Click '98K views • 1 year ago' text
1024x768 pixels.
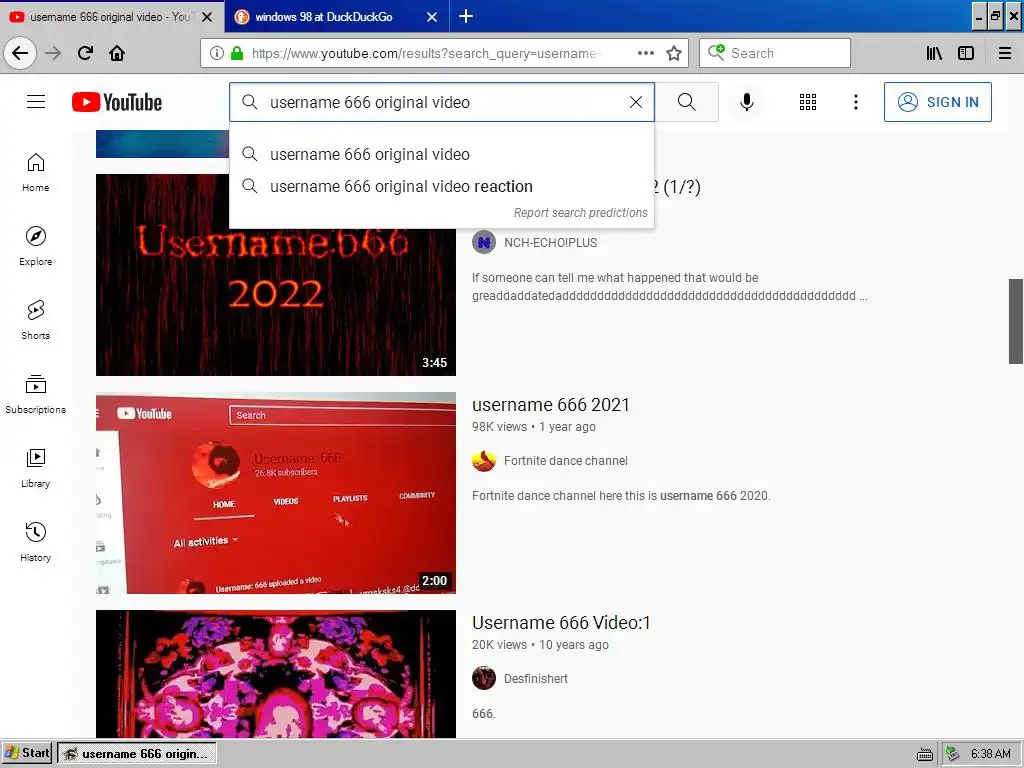tap(534, 427)
